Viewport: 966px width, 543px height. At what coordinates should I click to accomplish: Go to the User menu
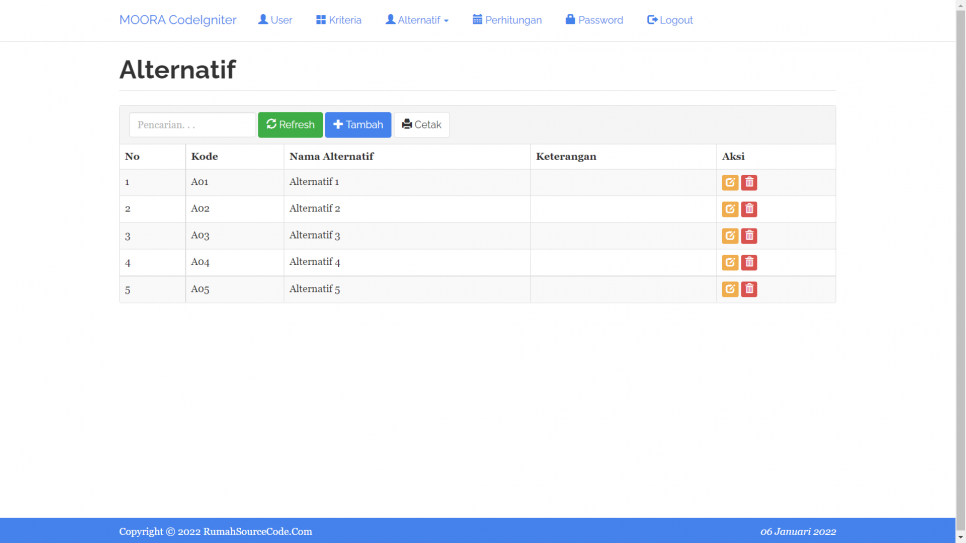pos(275,20)
